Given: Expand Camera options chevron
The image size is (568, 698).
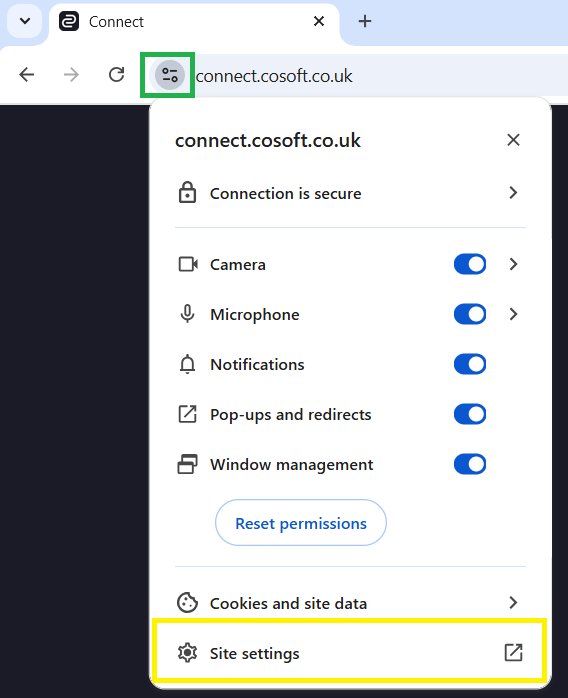Looking at the screenshot, I should coord(513,264).
